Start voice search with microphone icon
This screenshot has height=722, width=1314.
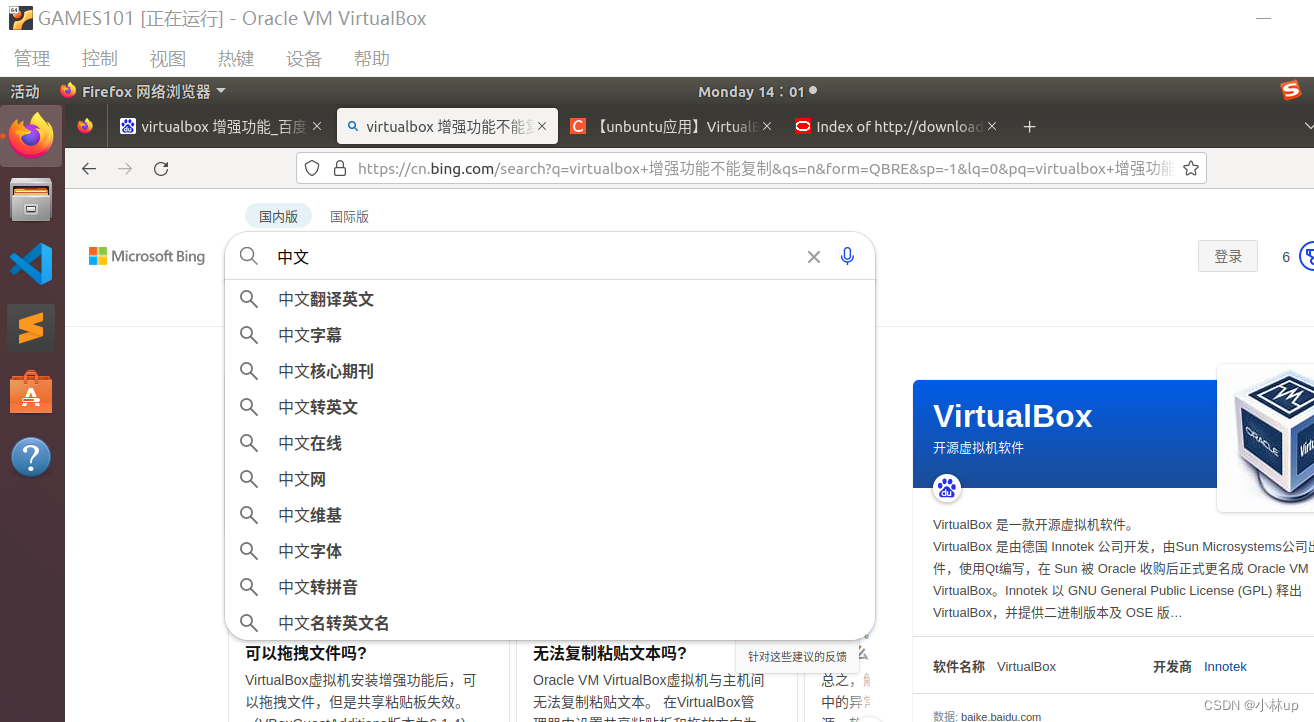847,257
